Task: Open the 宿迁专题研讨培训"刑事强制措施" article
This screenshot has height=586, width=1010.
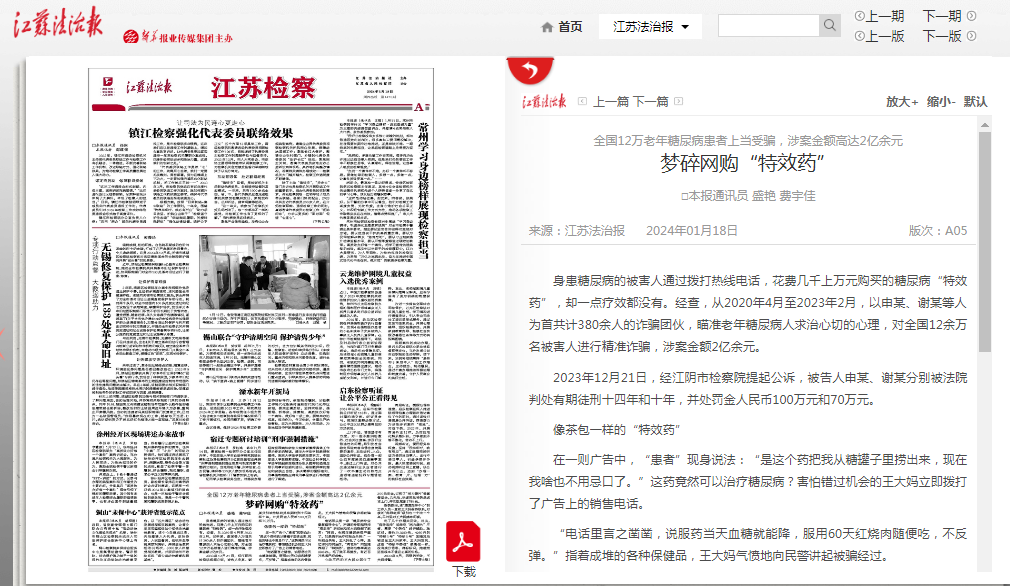Action: (264, 439)
